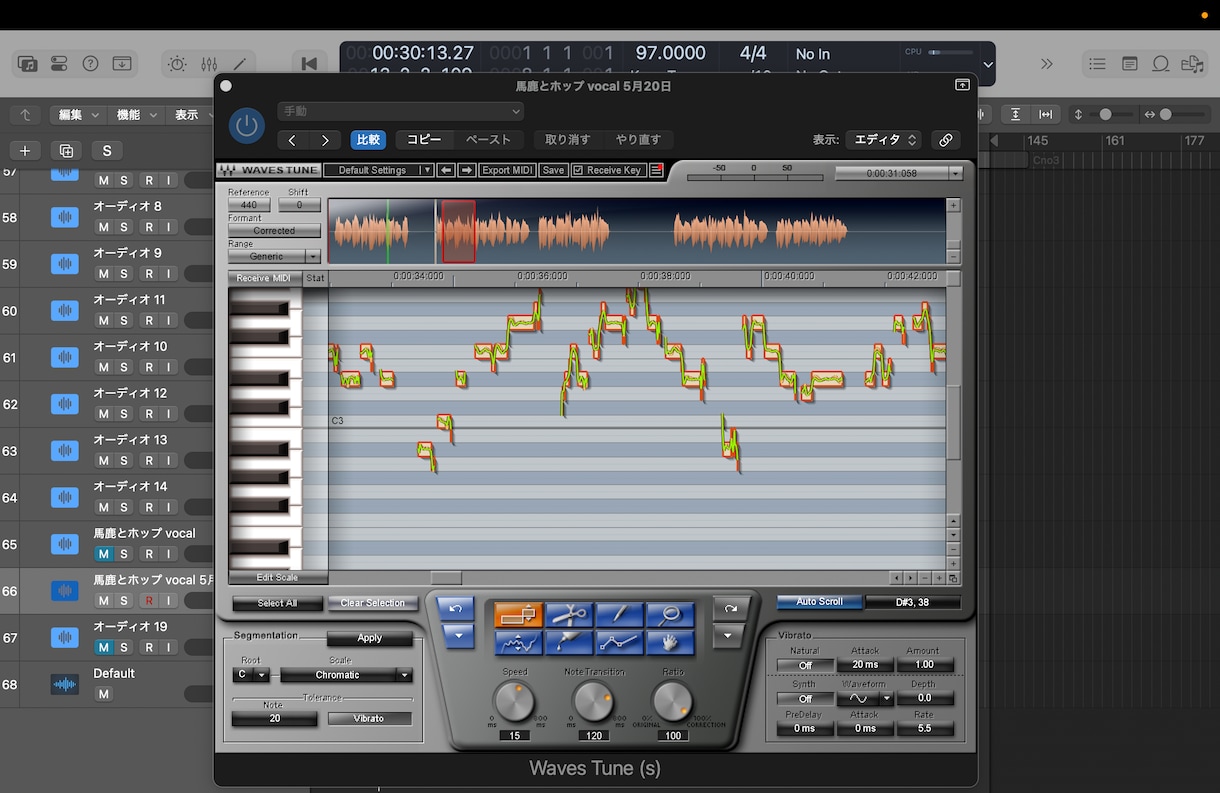Open 表示 エディタ view dropdown
1220x793 pixels.
click(x=885, y=140)
